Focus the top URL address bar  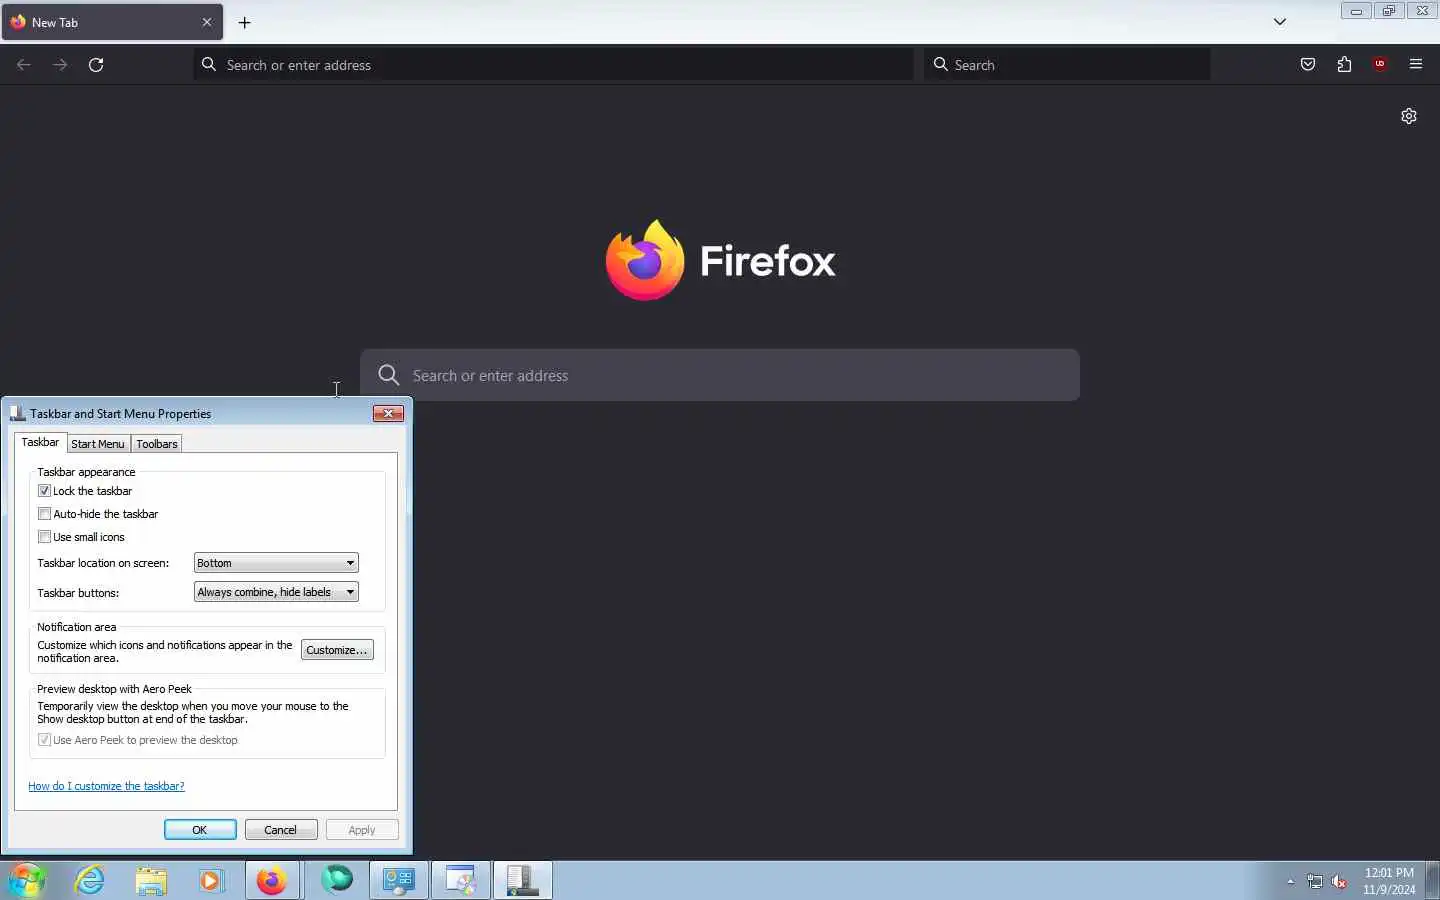pyautogui.click(x=553, y=65)
